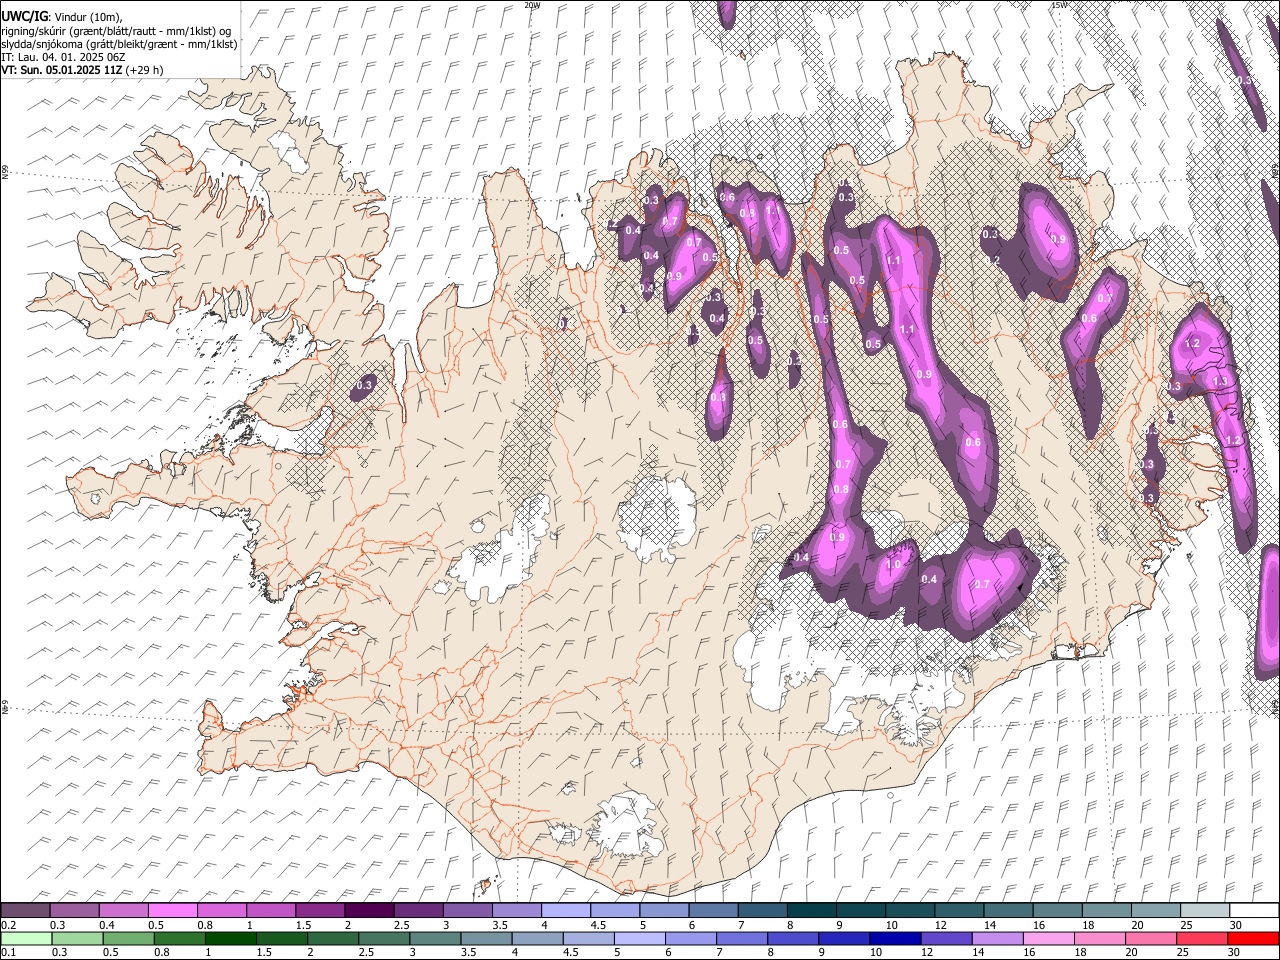This screenshot has width=1280, height=960.
Task: Click the 1.3 precipitation value on the map
Action: [x=1219, y=381]
